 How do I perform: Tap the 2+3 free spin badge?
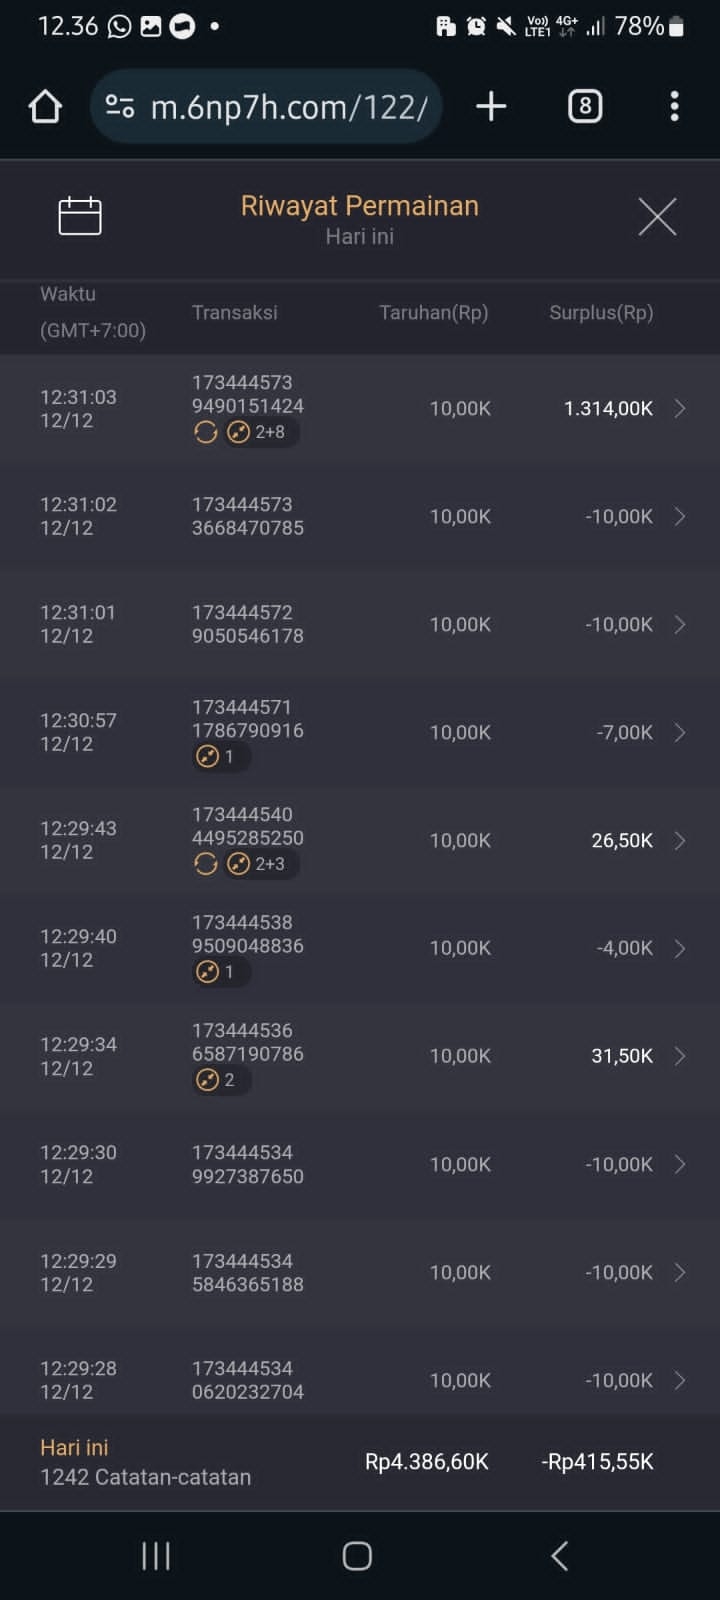click(x=258, y=864)
